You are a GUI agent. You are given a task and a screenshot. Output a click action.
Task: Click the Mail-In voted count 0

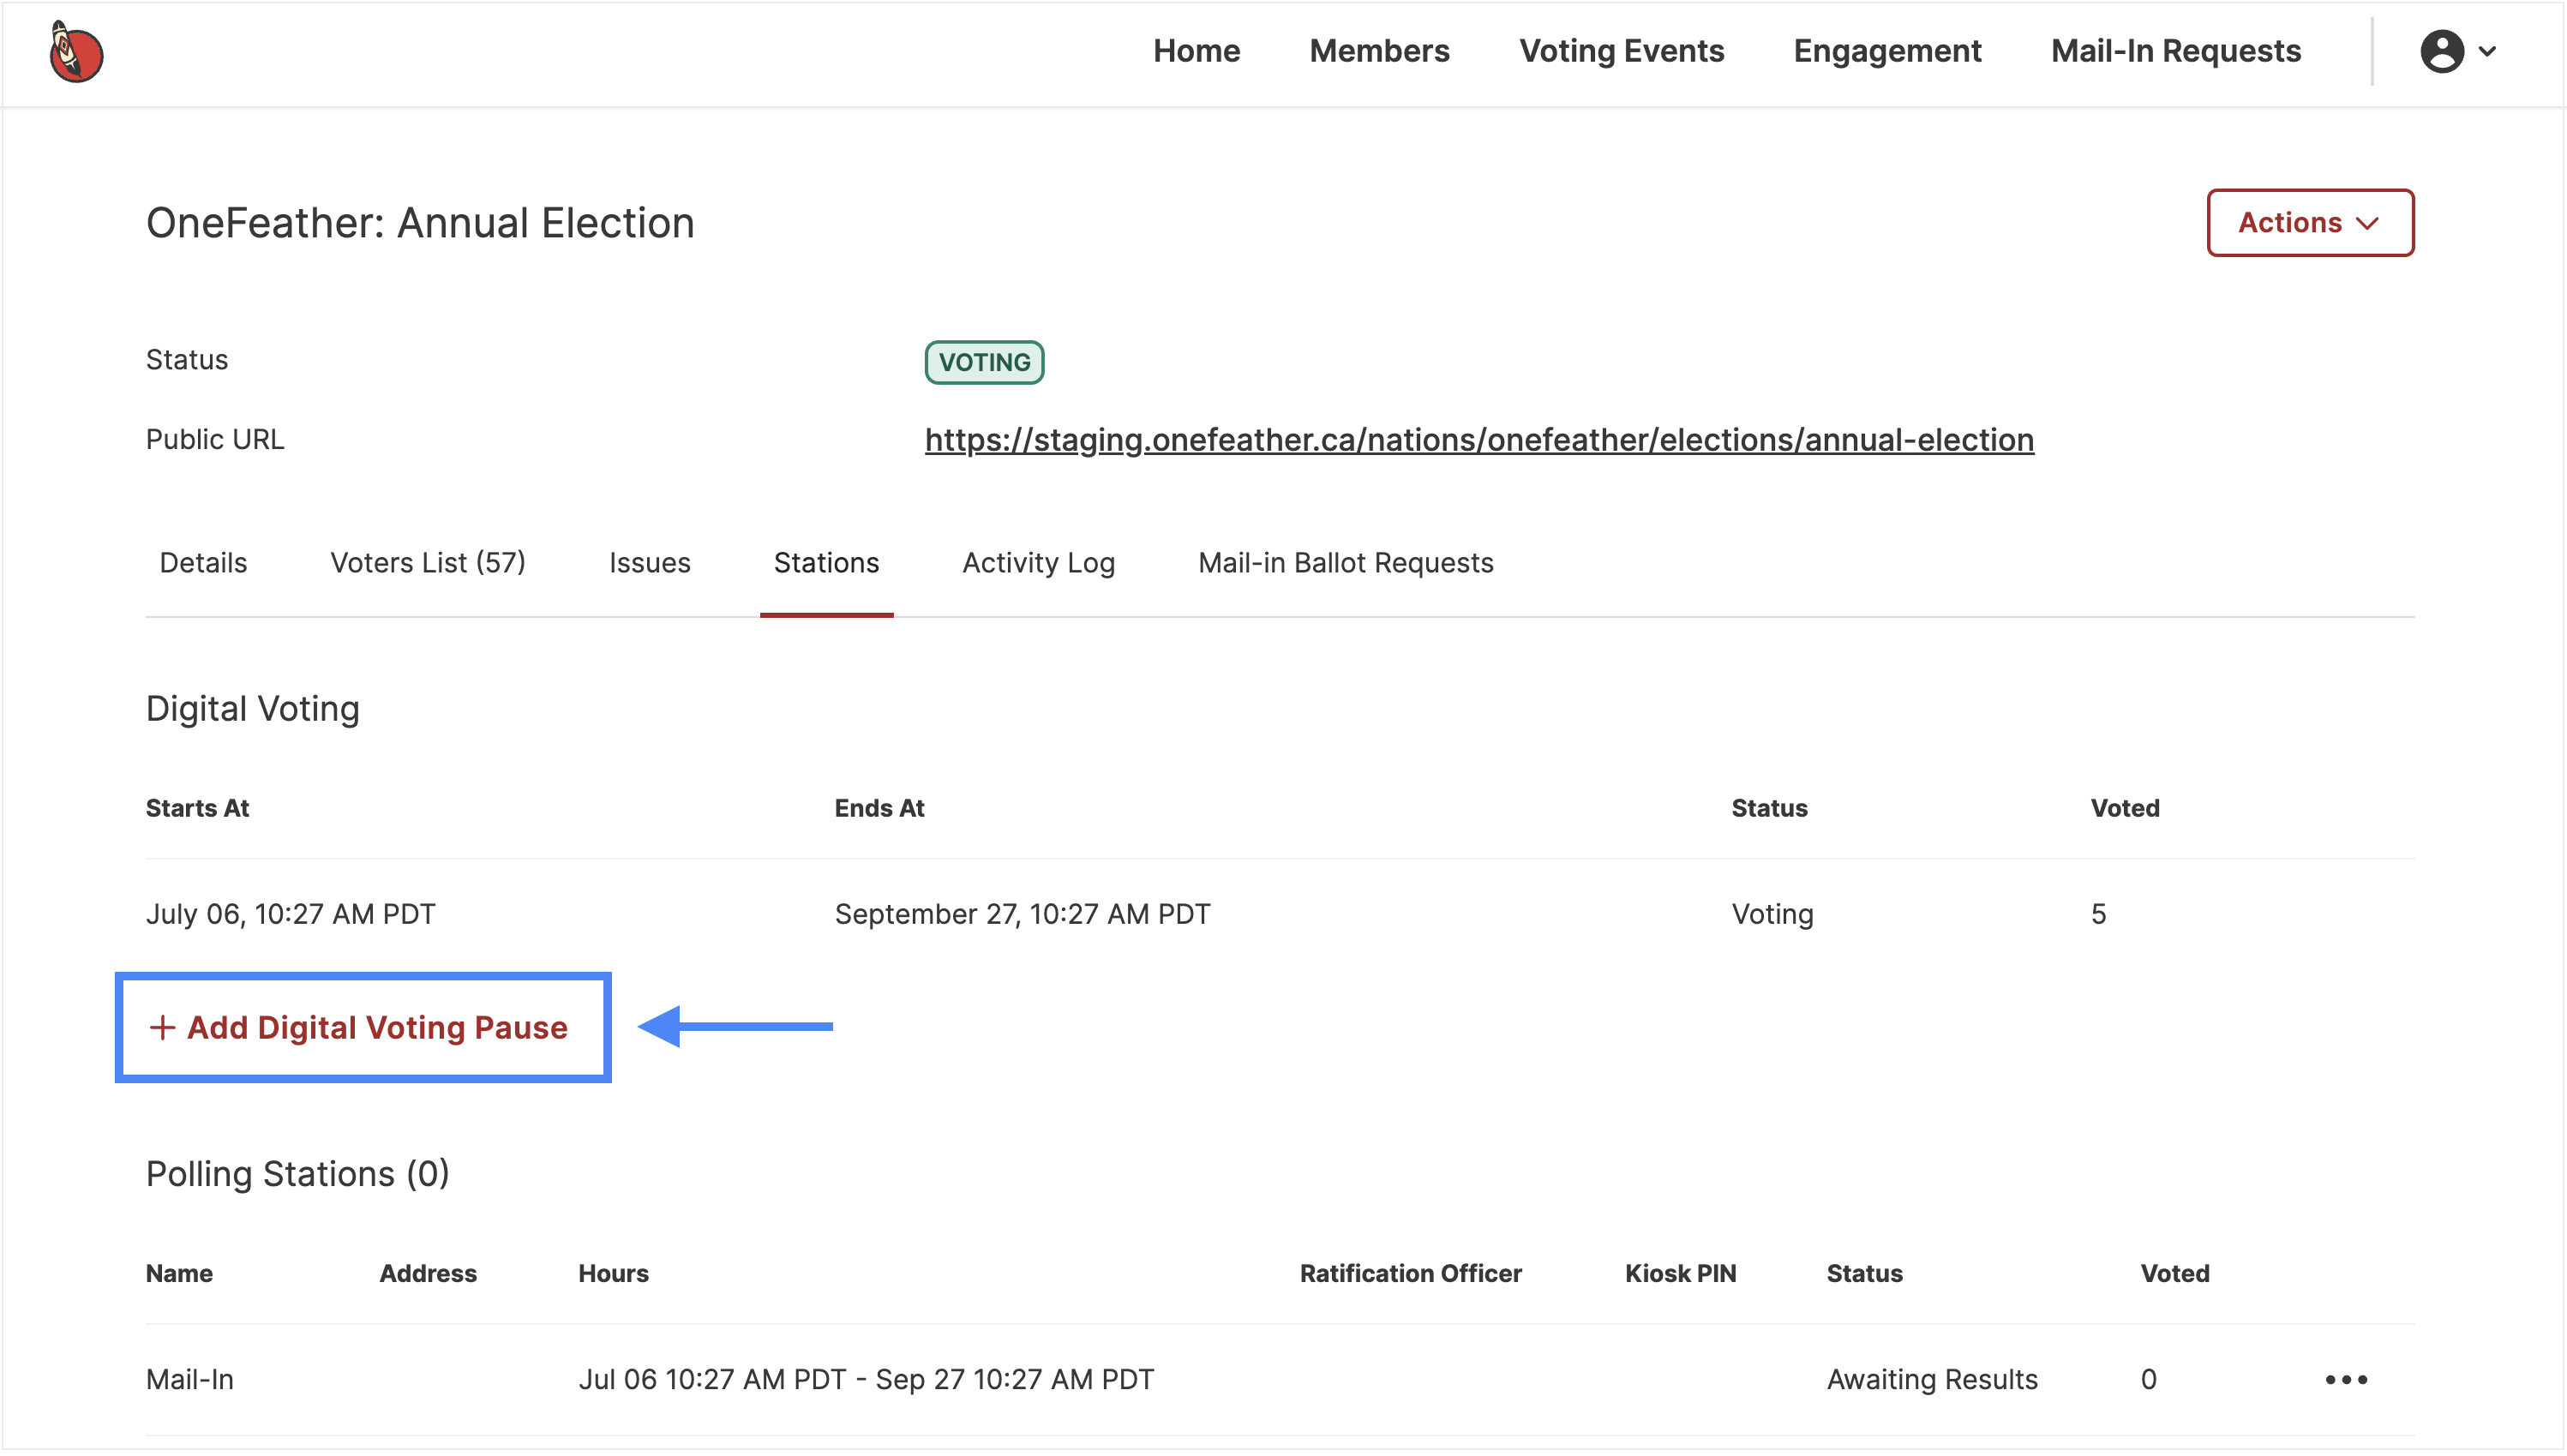click(x=2148, y=1379)
